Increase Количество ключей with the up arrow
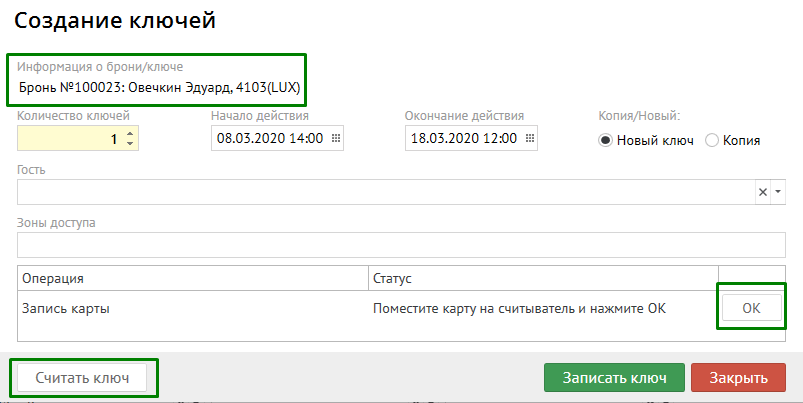803x403 pixels. (x=130, y=134)
